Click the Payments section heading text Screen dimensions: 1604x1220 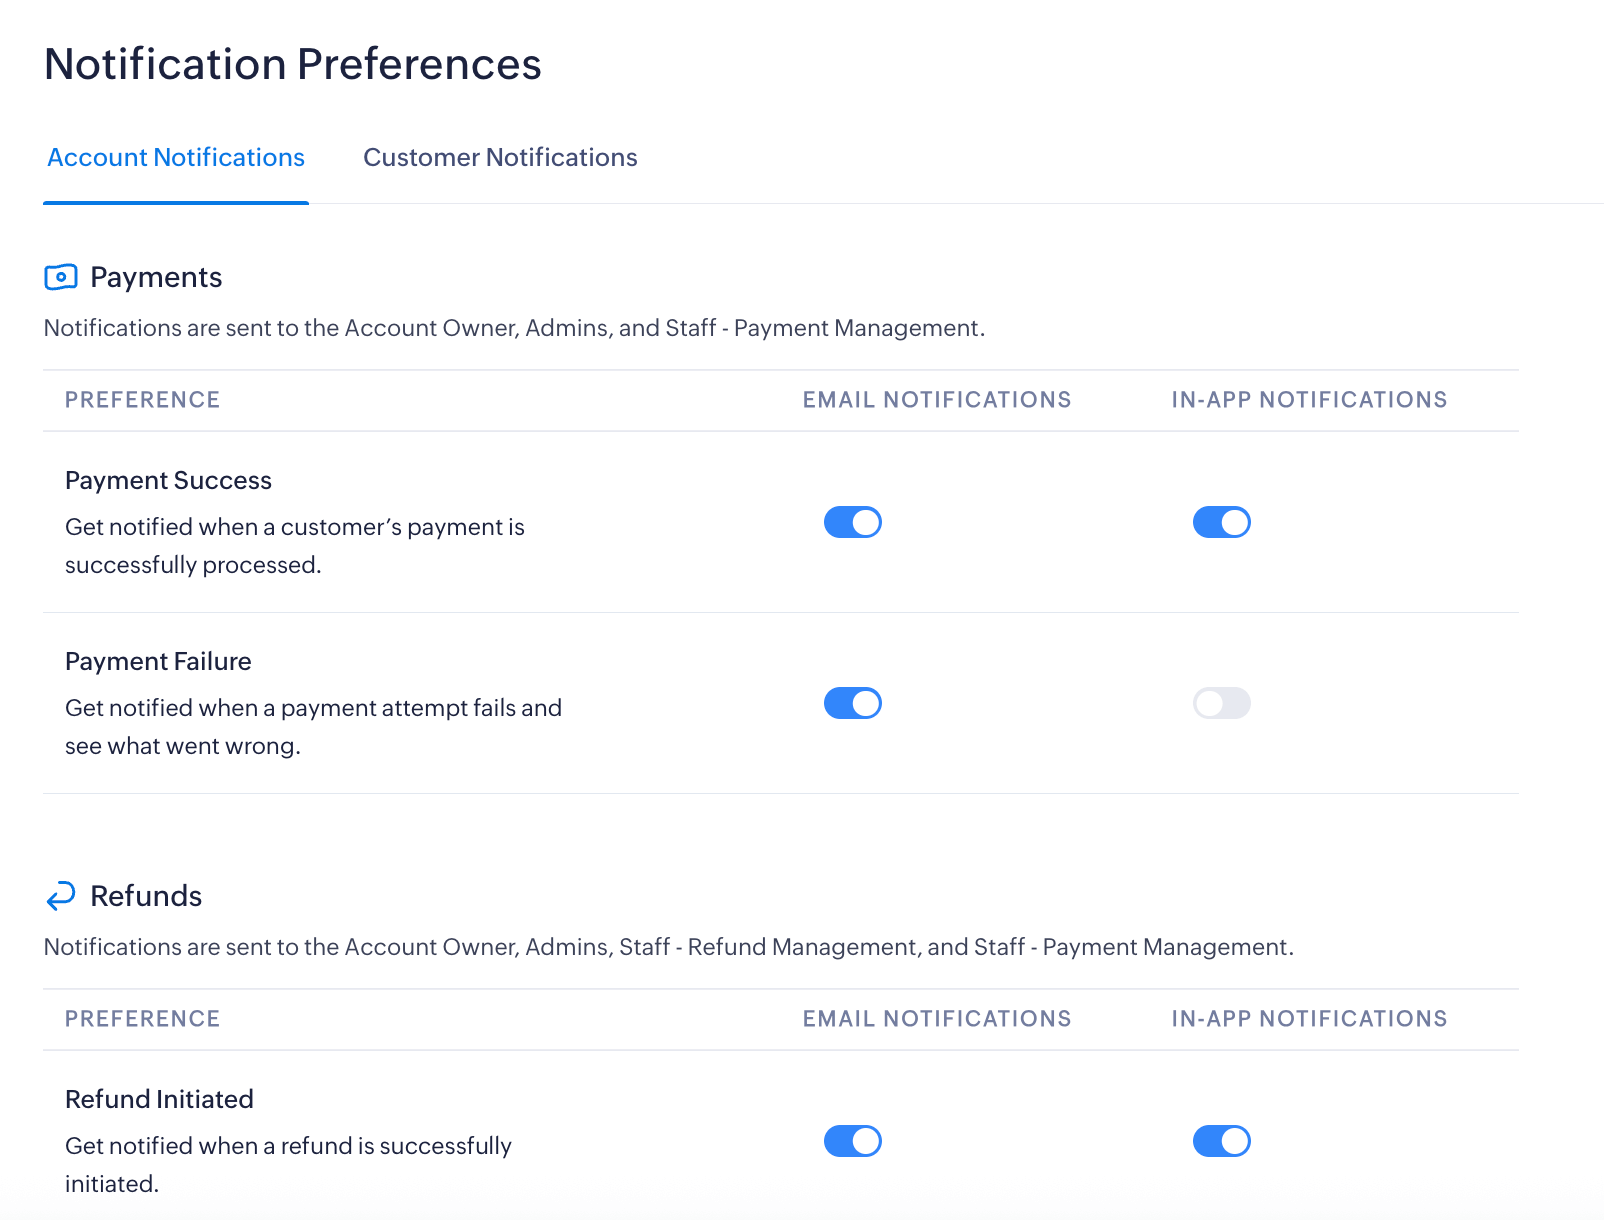pyautogui.click(x=156, y=277)
